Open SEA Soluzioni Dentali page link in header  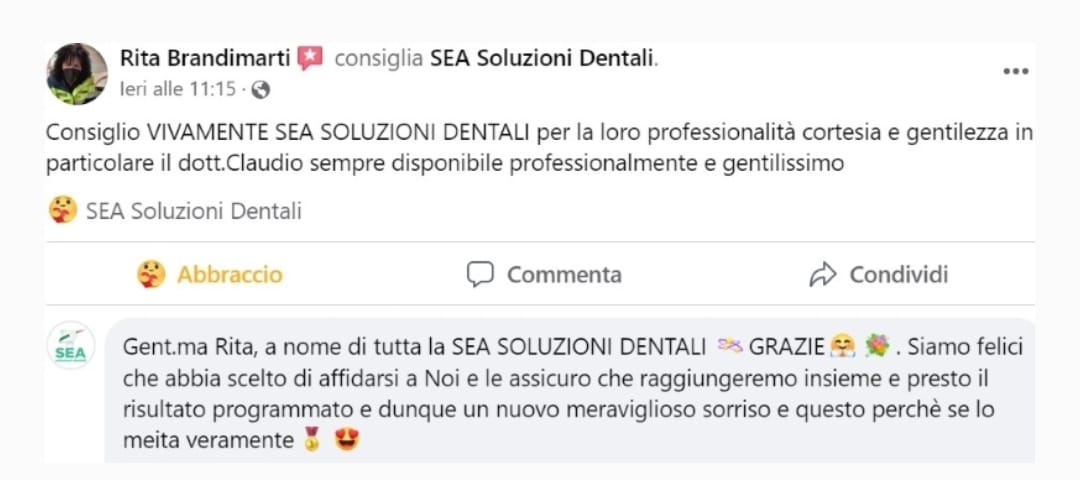(541, 59)
